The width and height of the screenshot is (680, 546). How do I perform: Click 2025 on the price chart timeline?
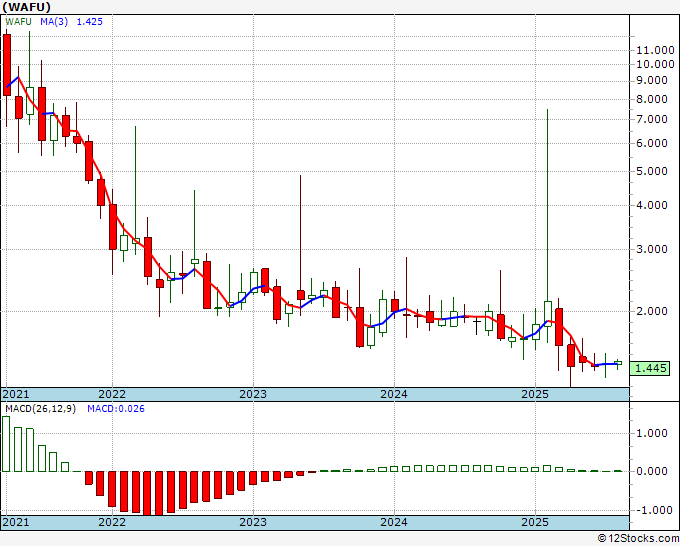(535, 394)
